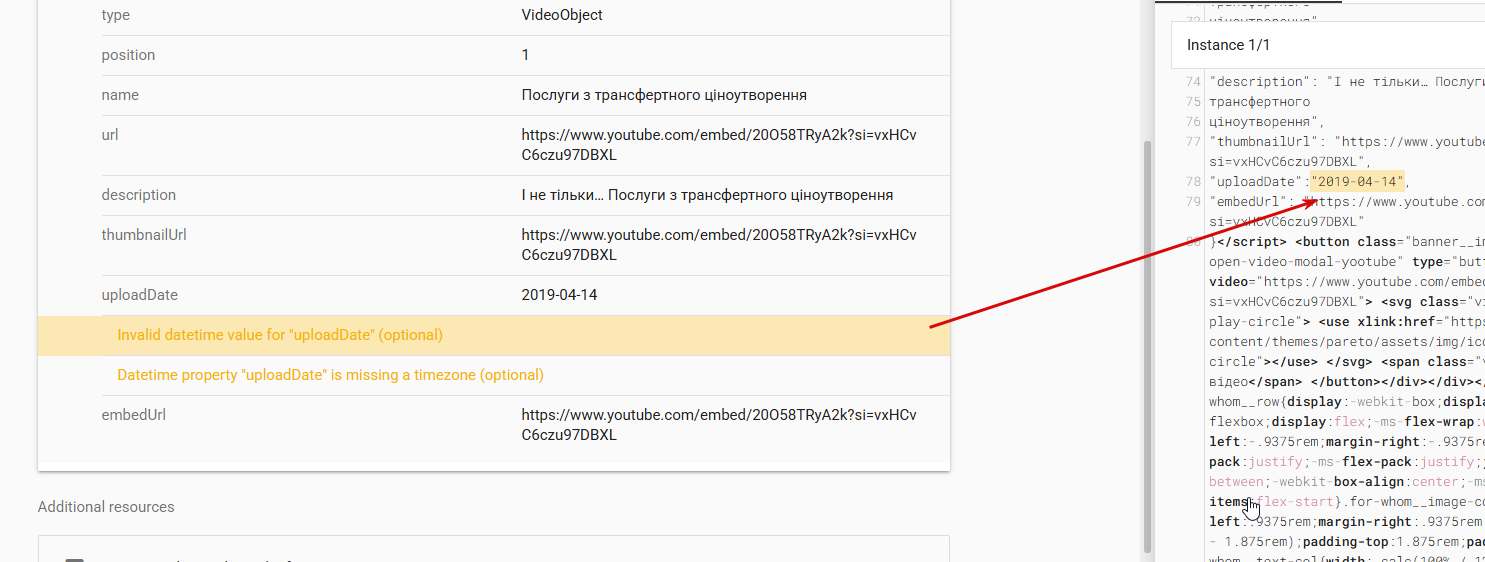Click the document icon under Additional resources
The height and width of the screenshot is (562, 1485).
(x=74, y=560)
